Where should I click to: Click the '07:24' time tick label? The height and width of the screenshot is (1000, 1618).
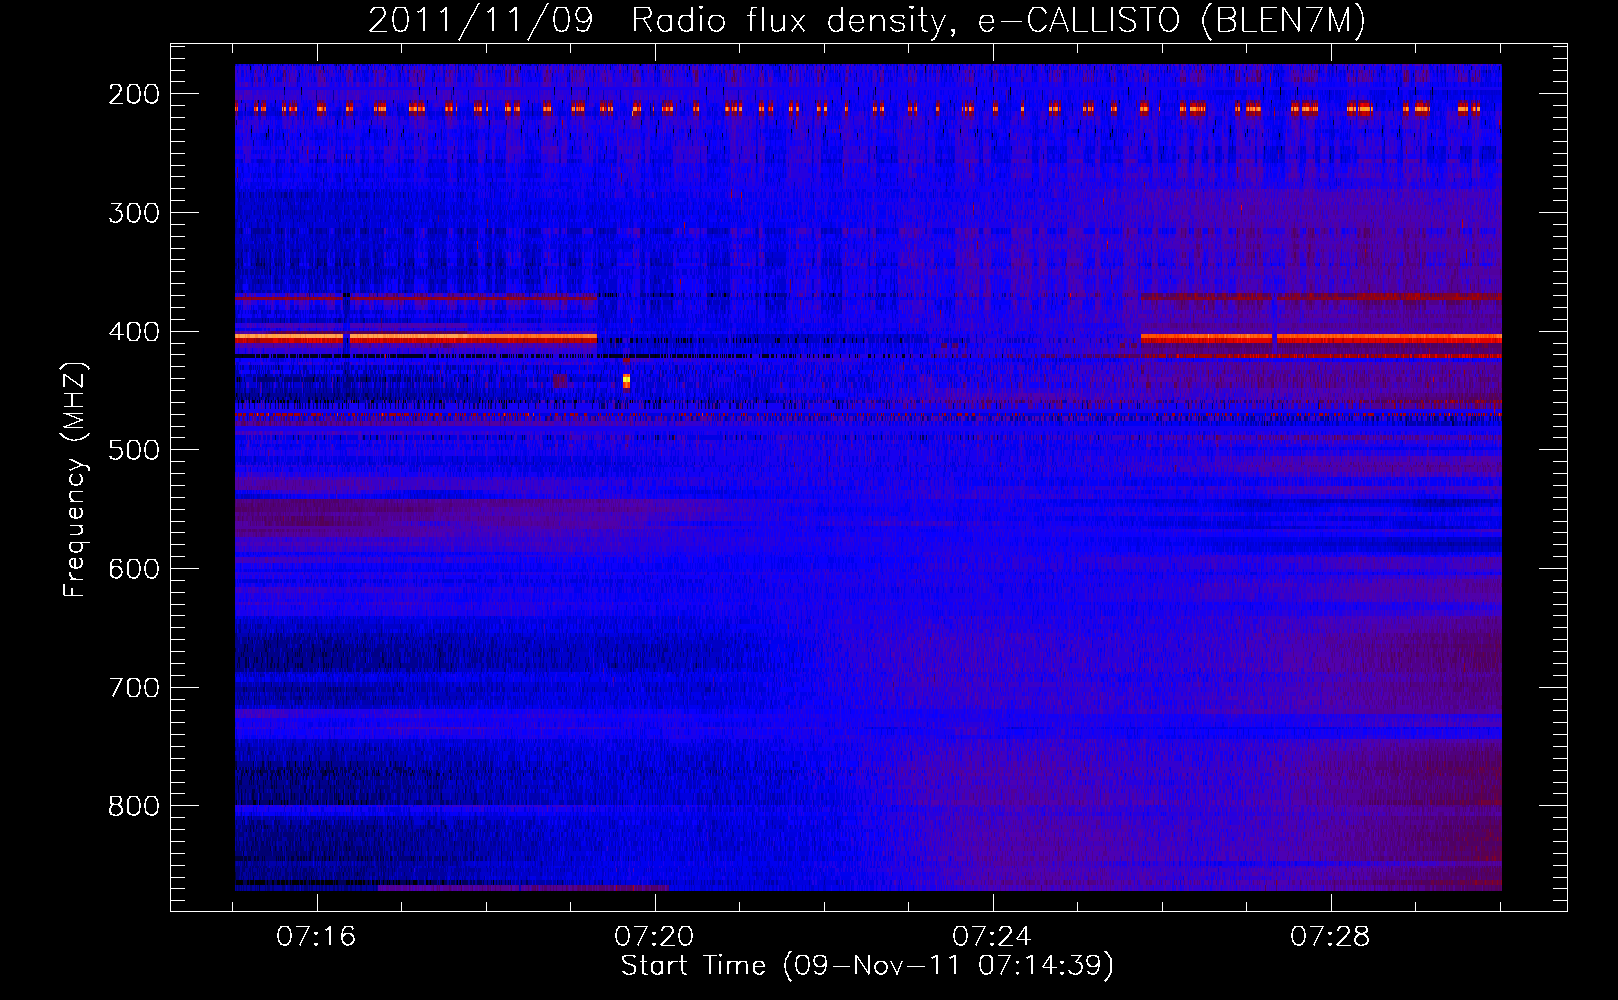(x=992, y=936)
